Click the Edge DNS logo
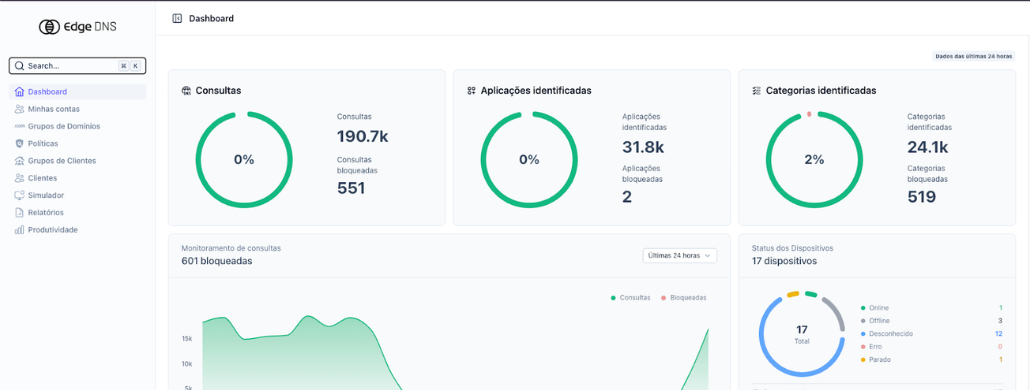 pyautogui.click(x=78, y=27)
